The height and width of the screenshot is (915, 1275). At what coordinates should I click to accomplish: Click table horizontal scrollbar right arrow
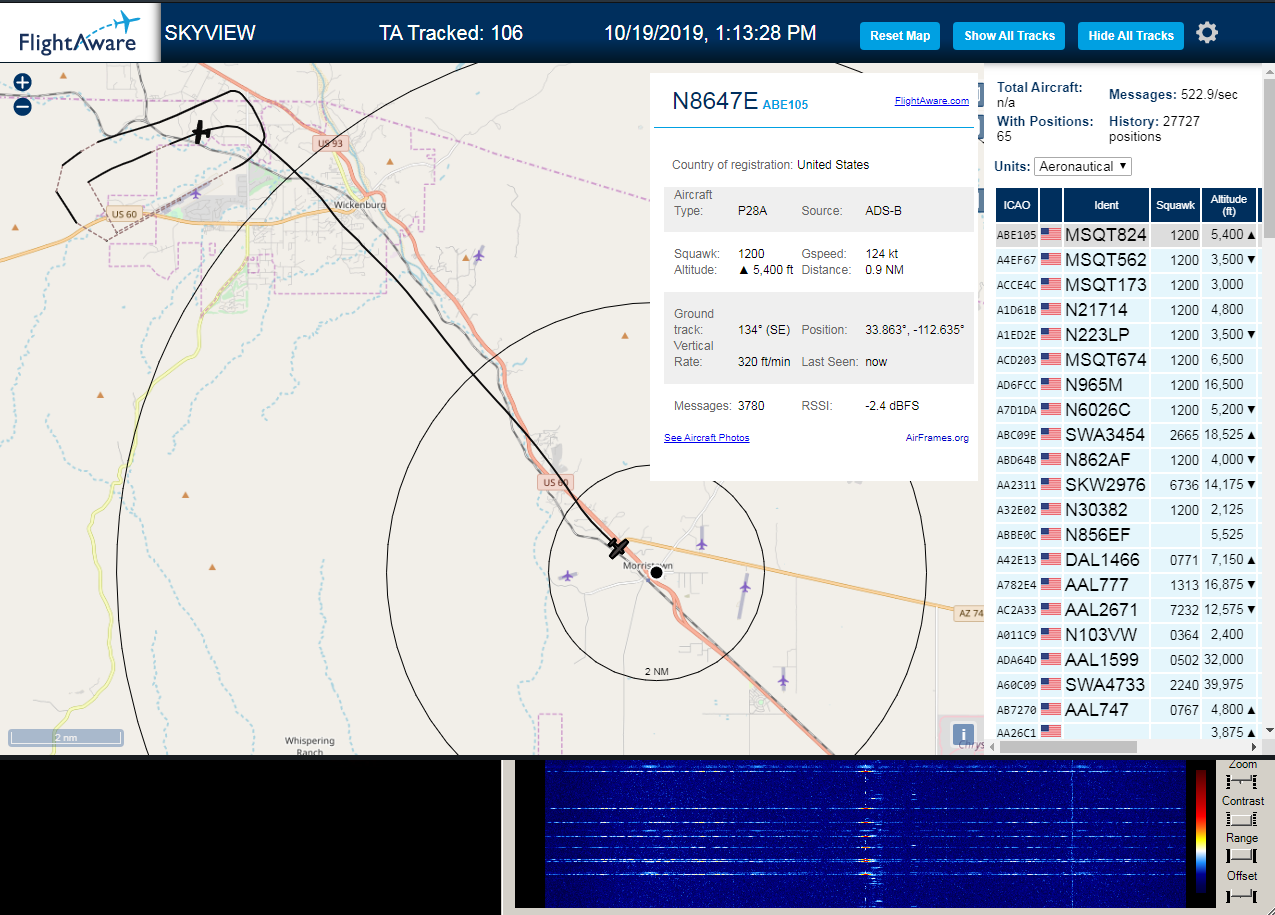click(1254, 747)
